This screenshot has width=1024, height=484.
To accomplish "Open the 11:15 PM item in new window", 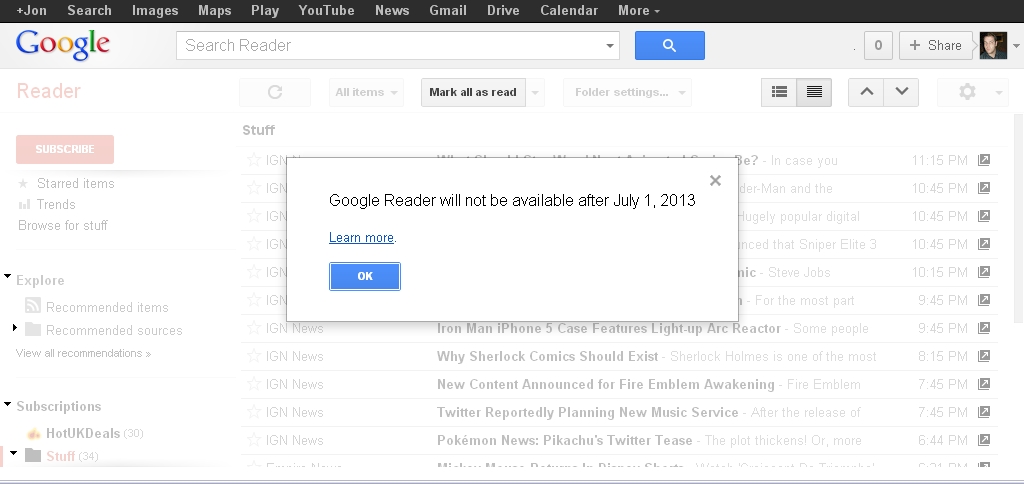I will 984,160.
